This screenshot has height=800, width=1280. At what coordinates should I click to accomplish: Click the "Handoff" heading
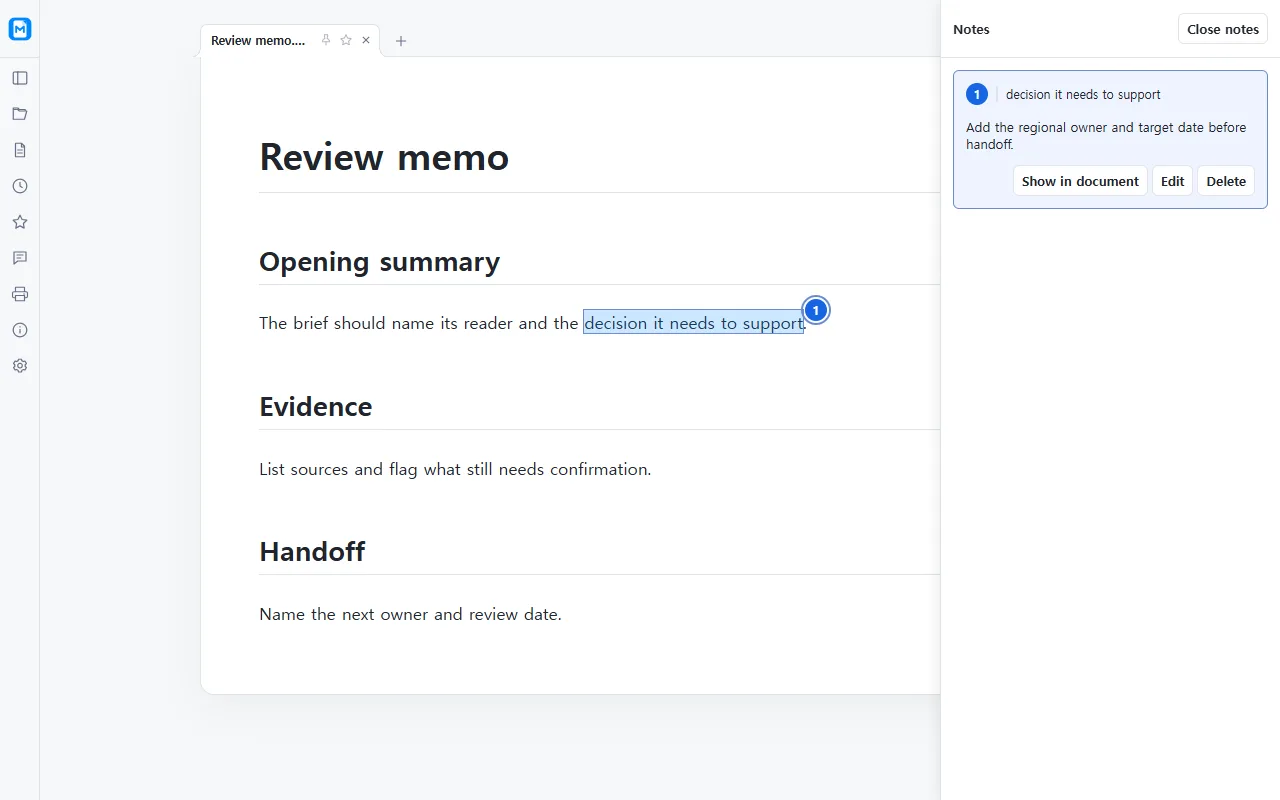point(312,552)
